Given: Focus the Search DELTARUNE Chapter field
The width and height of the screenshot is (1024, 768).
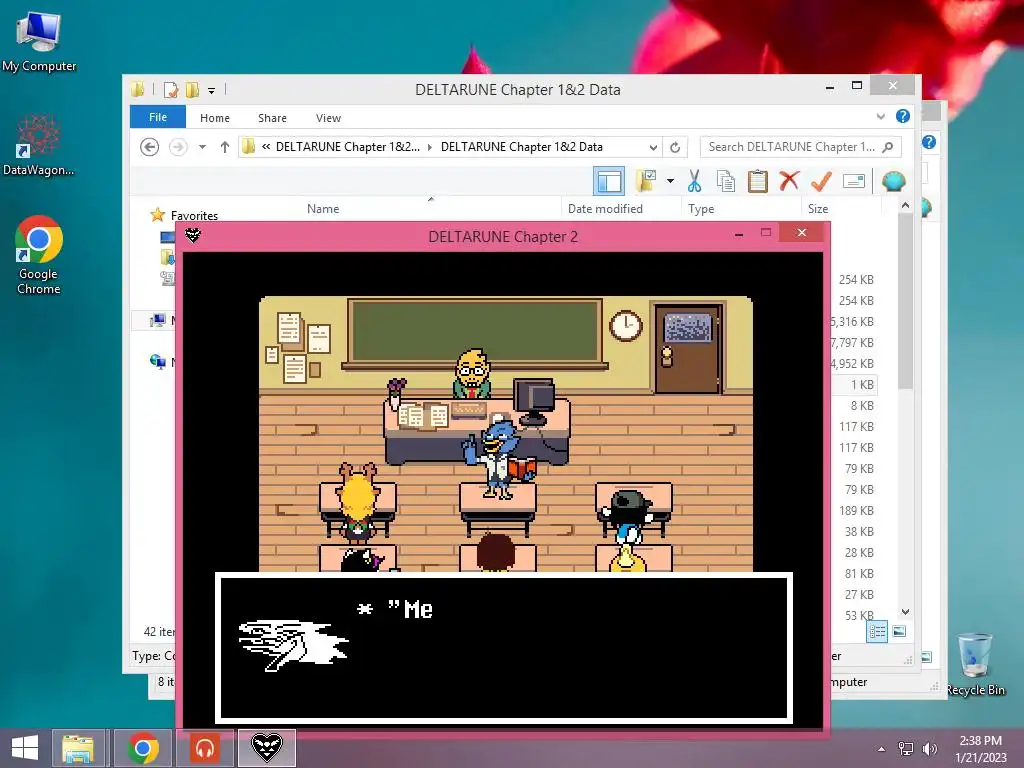Looking at the screenshot, I should [791, 147].
